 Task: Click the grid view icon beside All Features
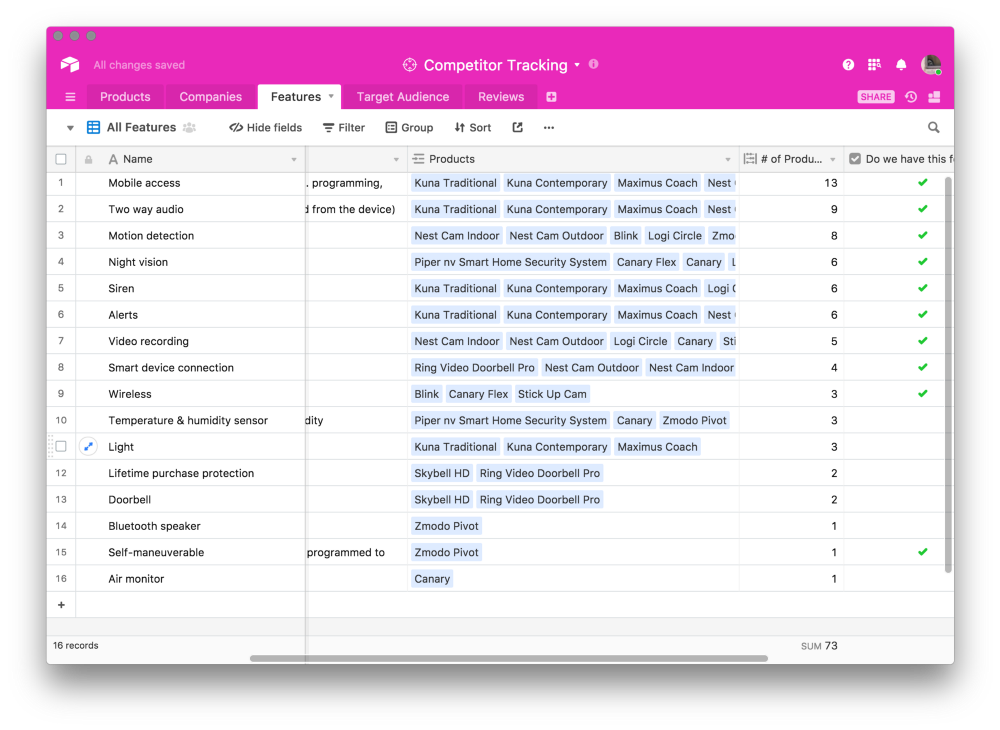[x=93, y=128]
